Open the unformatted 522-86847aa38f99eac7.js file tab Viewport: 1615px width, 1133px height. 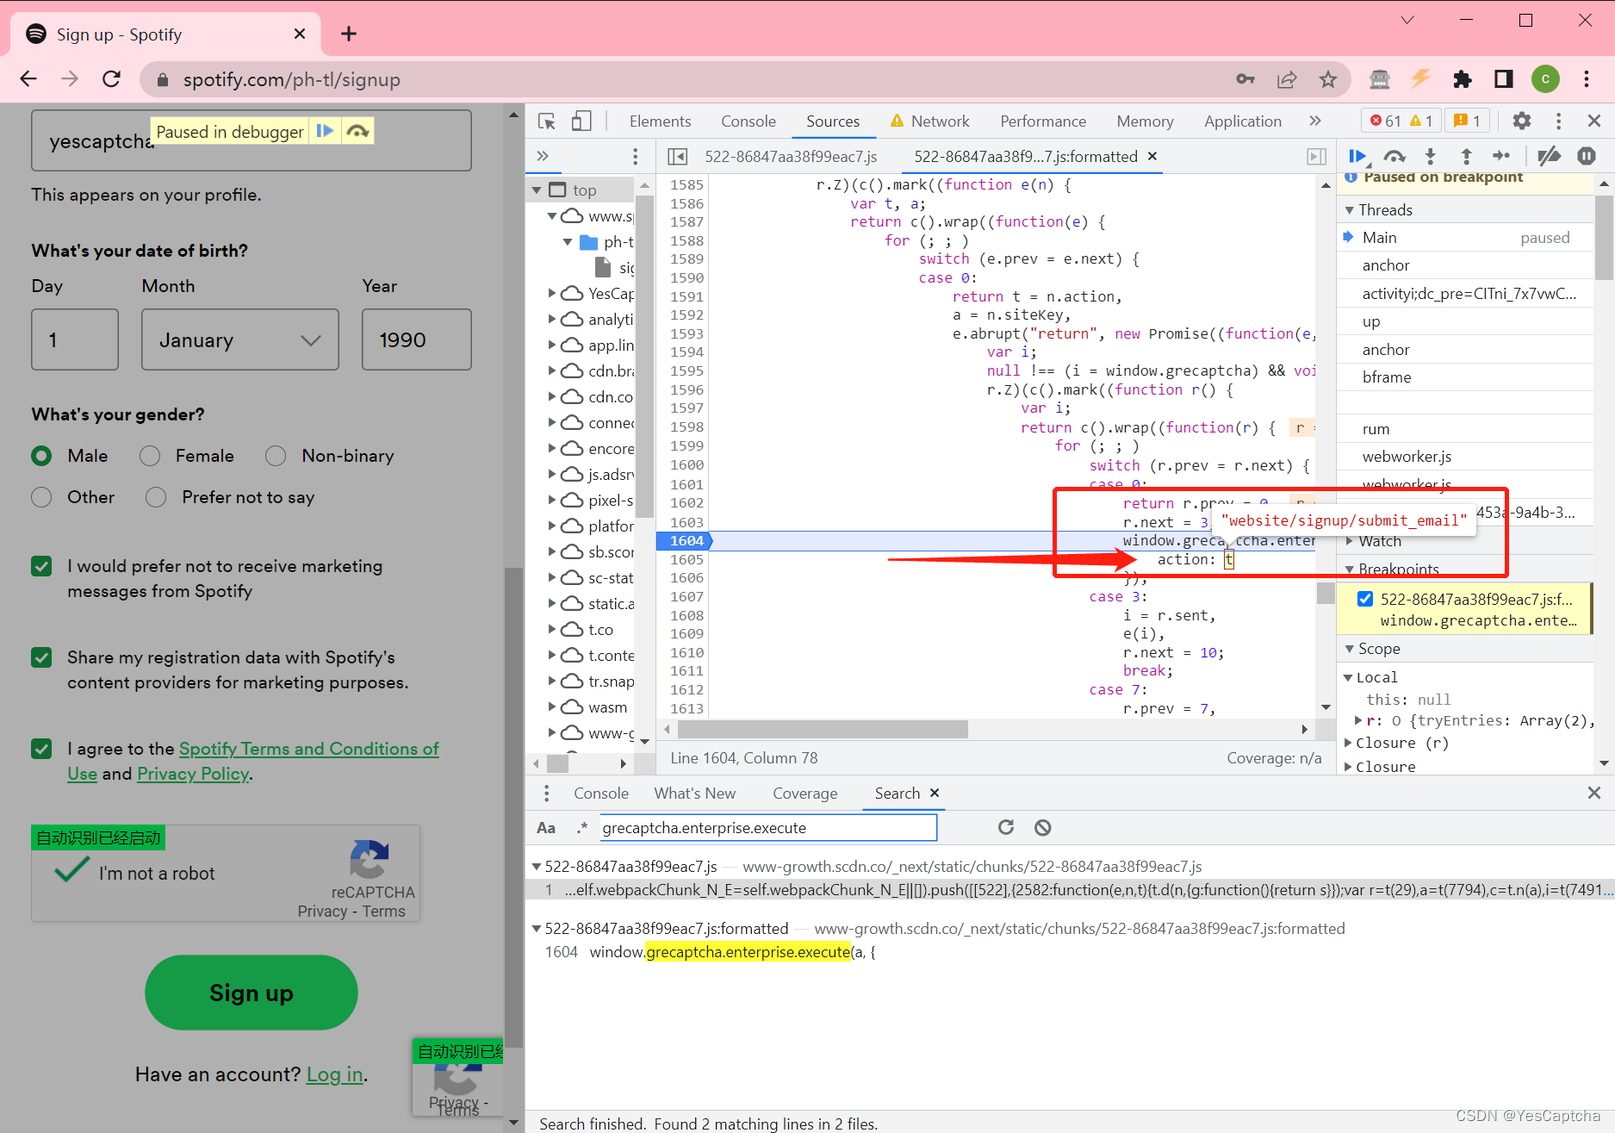point(790,156)
